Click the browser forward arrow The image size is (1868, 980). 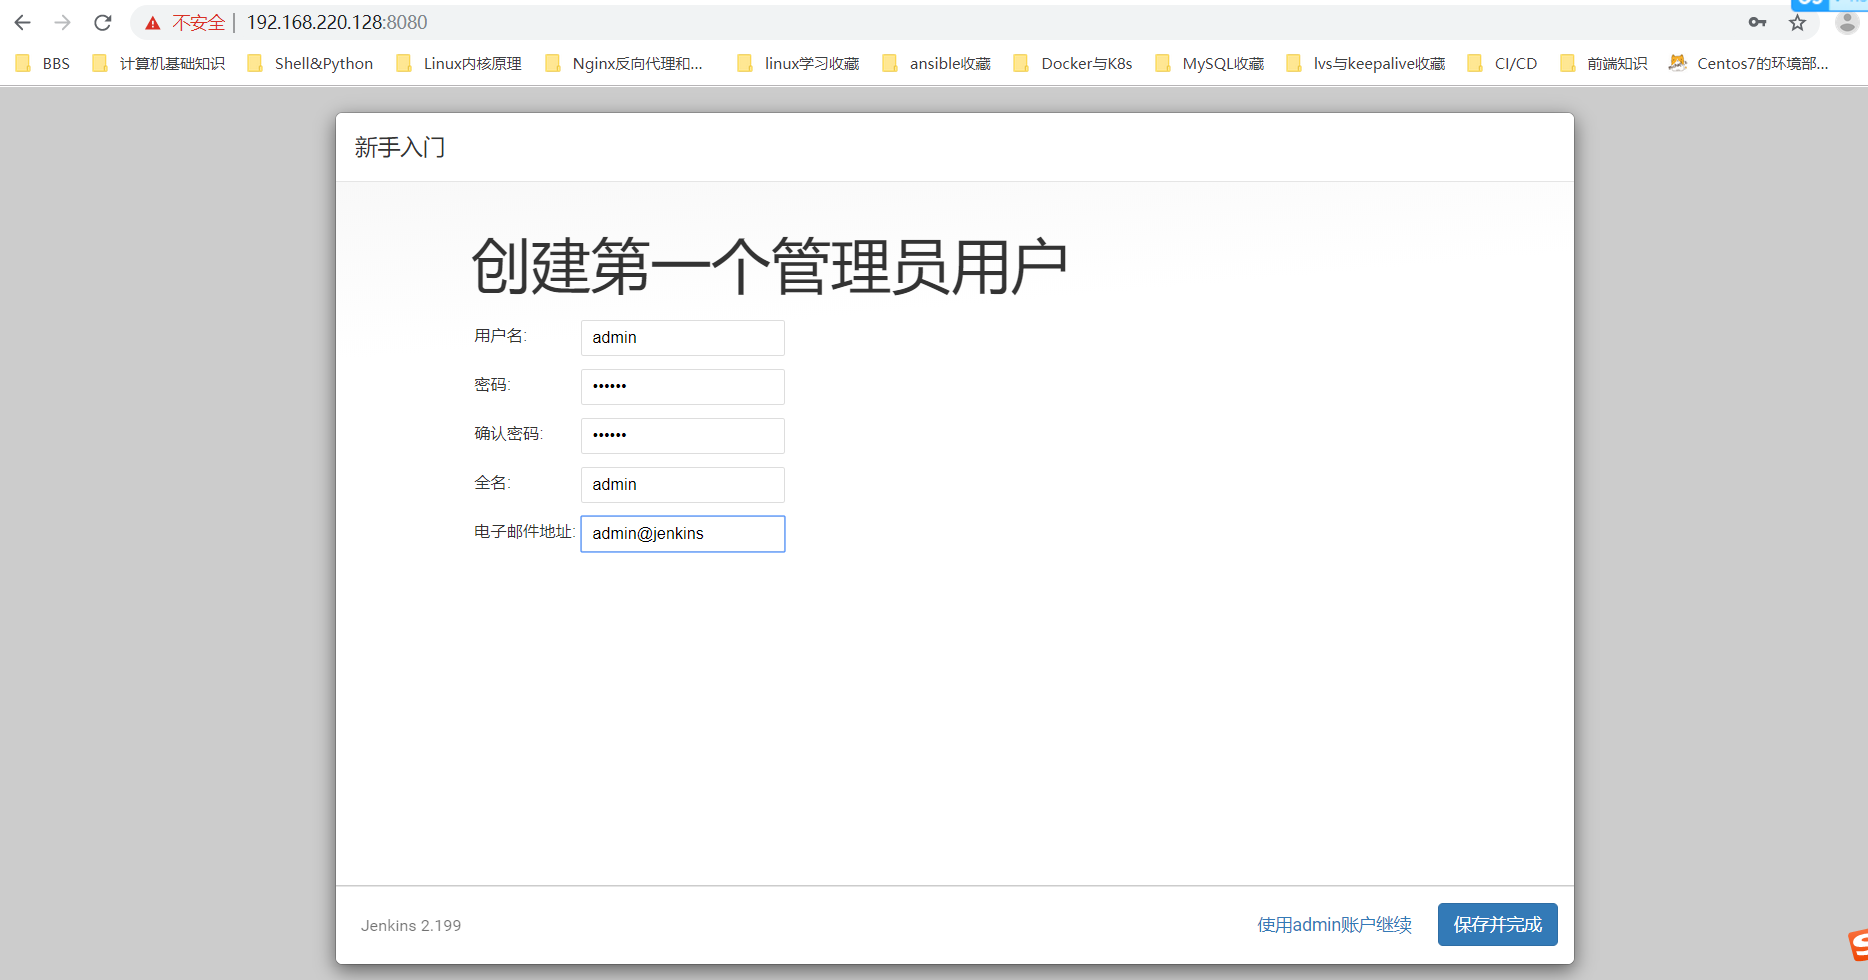(x=62, y=22)
